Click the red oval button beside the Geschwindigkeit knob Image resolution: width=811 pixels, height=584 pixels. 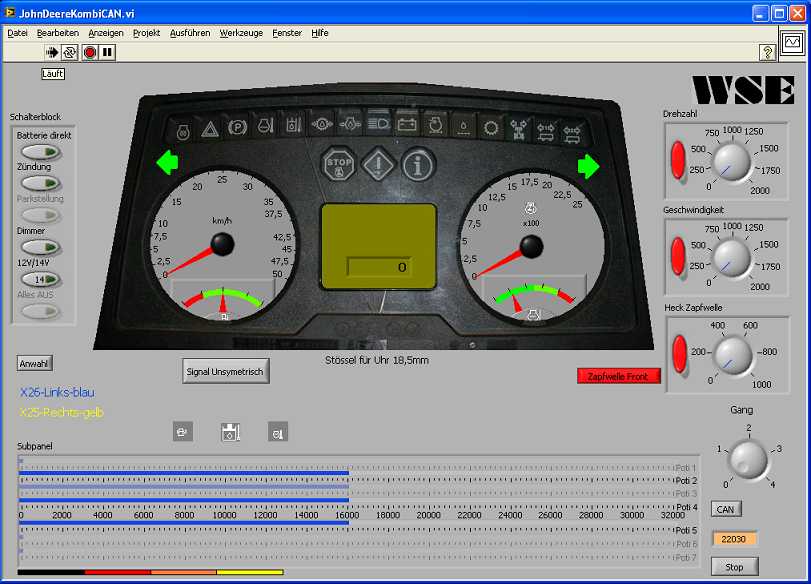pyautogui.click(x=678, y=256)
